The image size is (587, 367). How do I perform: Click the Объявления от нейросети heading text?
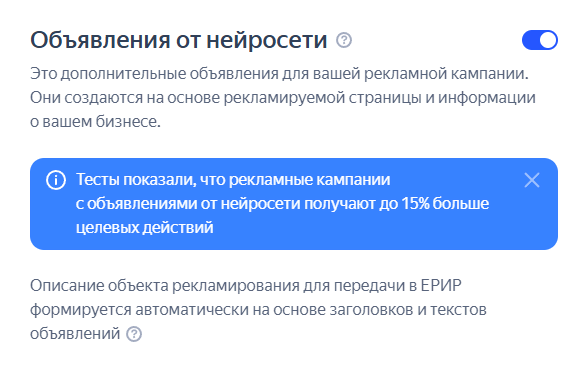point(179,40)
